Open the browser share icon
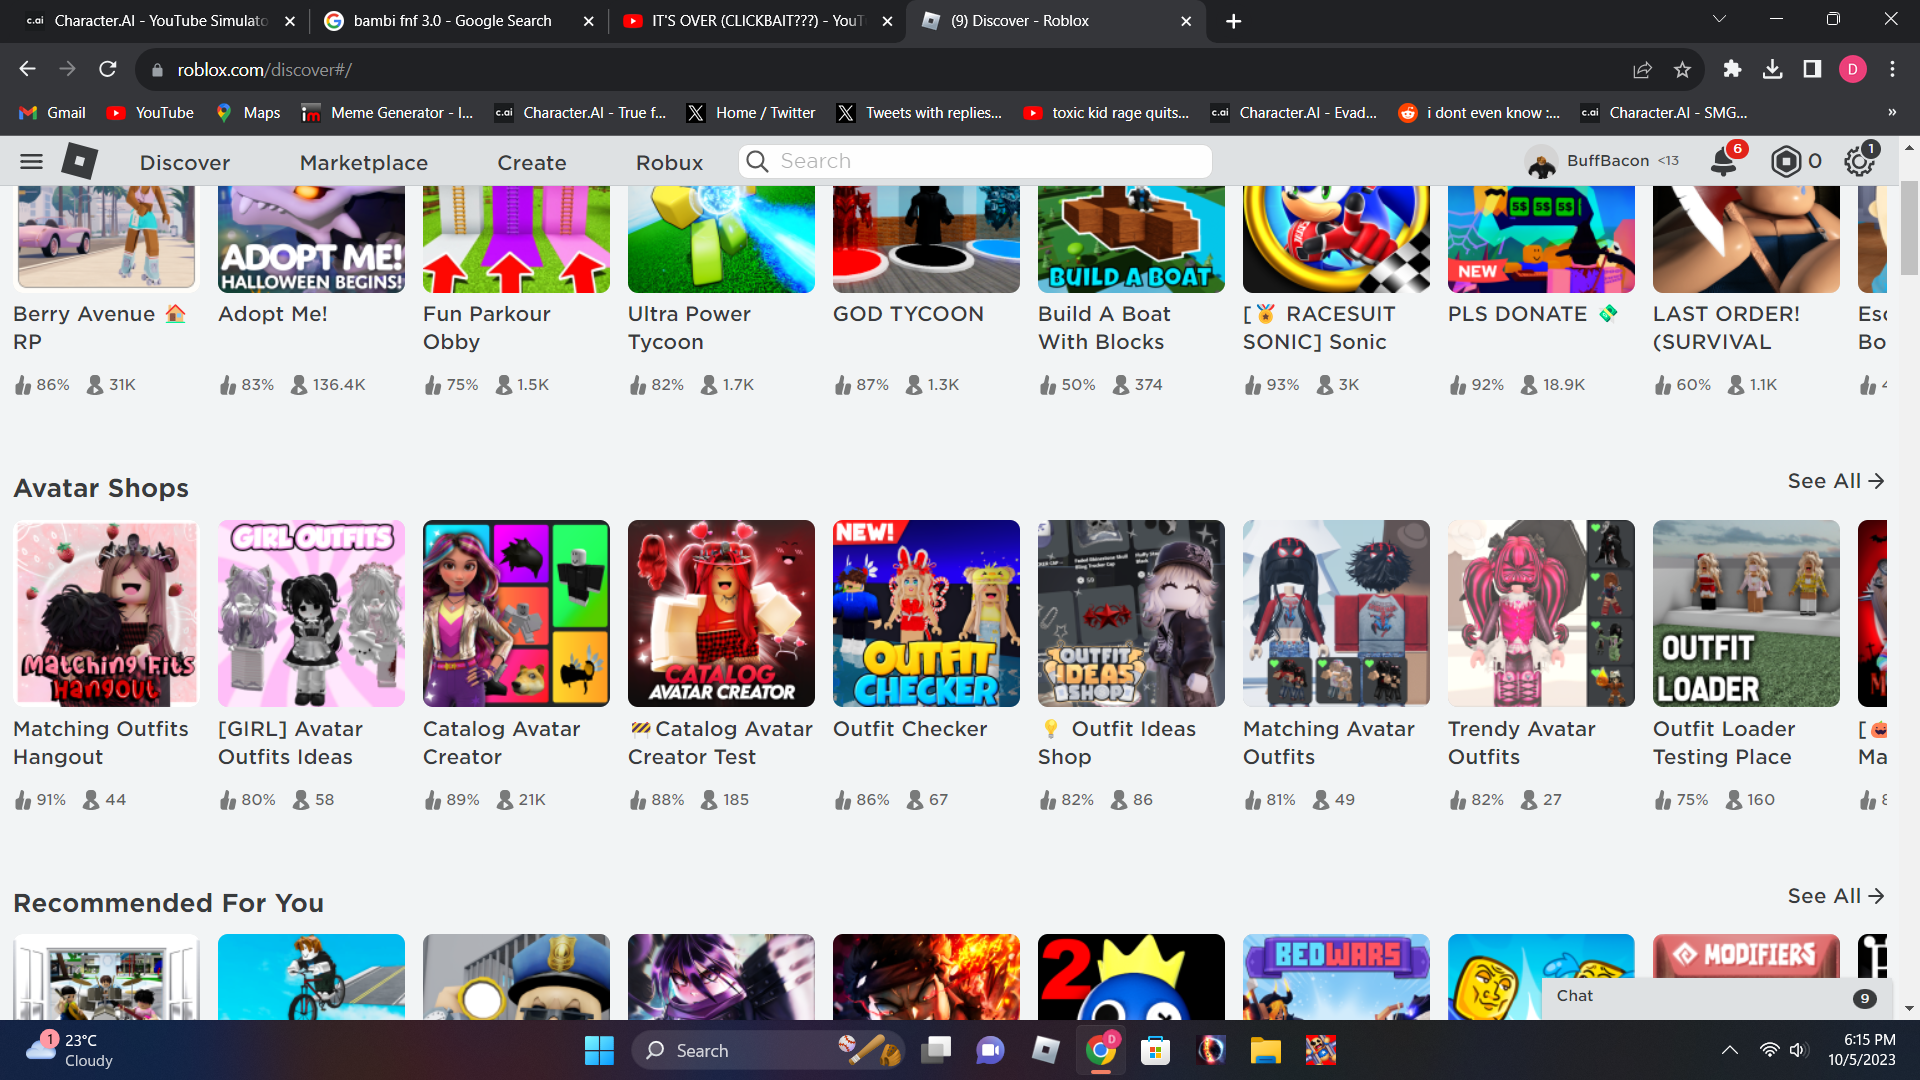1920x1080 pixels. (x=1642, y=69)
